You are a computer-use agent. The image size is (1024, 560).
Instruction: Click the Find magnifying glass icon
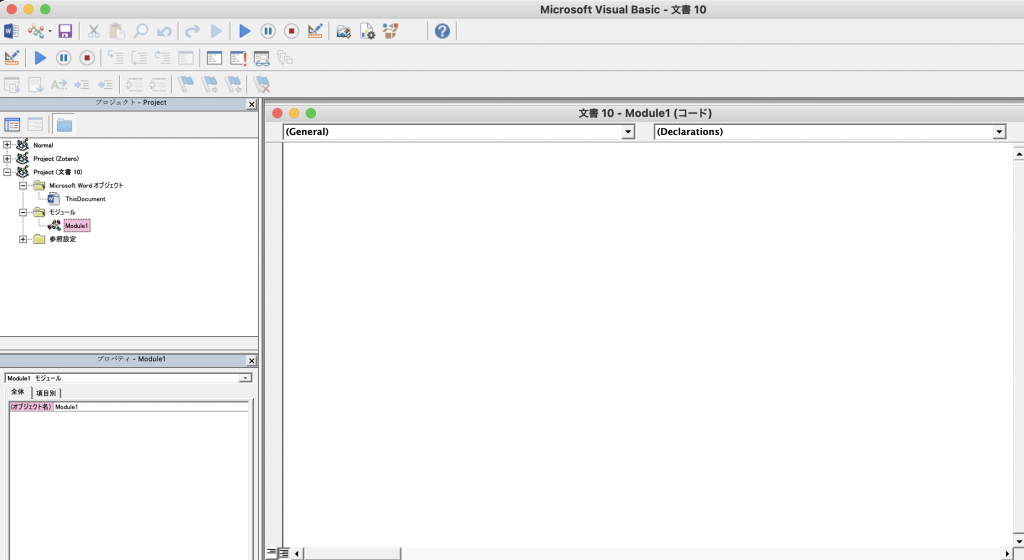coord(141,31)
